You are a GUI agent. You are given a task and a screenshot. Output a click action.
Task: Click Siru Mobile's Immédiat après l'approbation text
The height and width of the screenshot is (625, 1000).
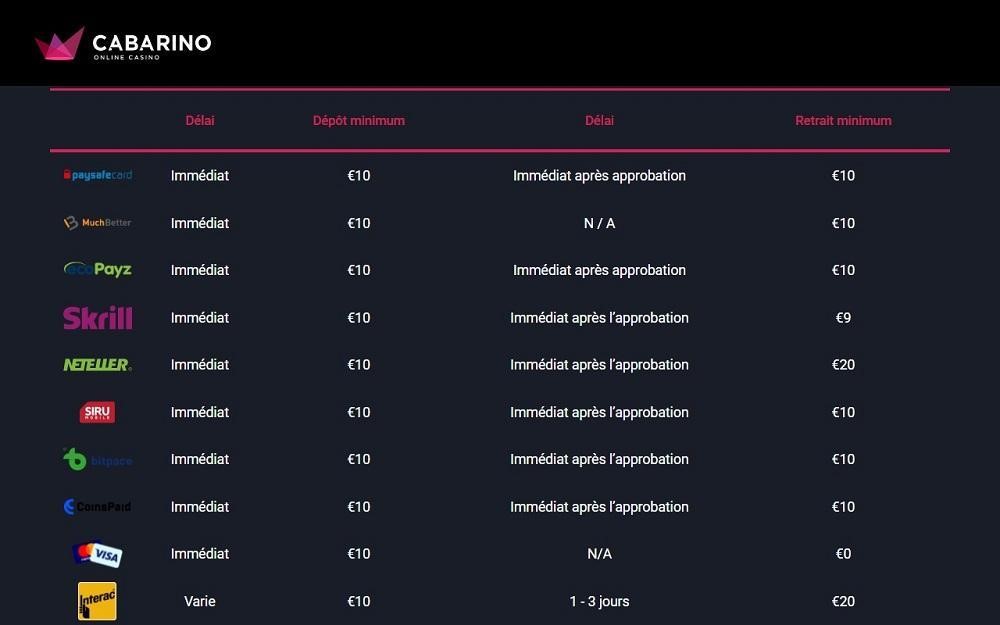(x=599, y=412)
